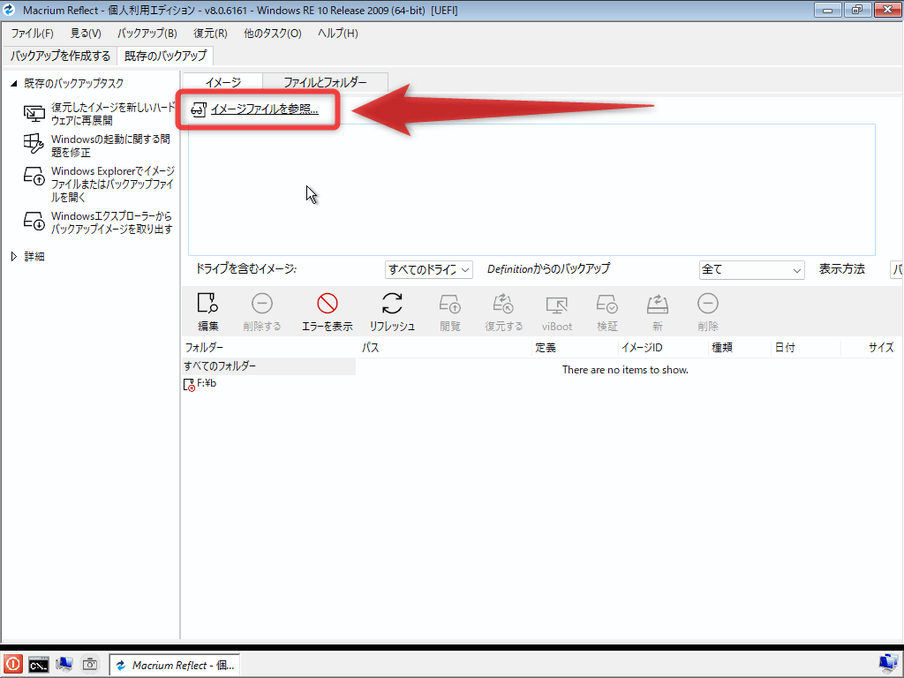Open the バックアップ(B) menu
The width and height of the screenshot is (904, 678).
(147, 33)
